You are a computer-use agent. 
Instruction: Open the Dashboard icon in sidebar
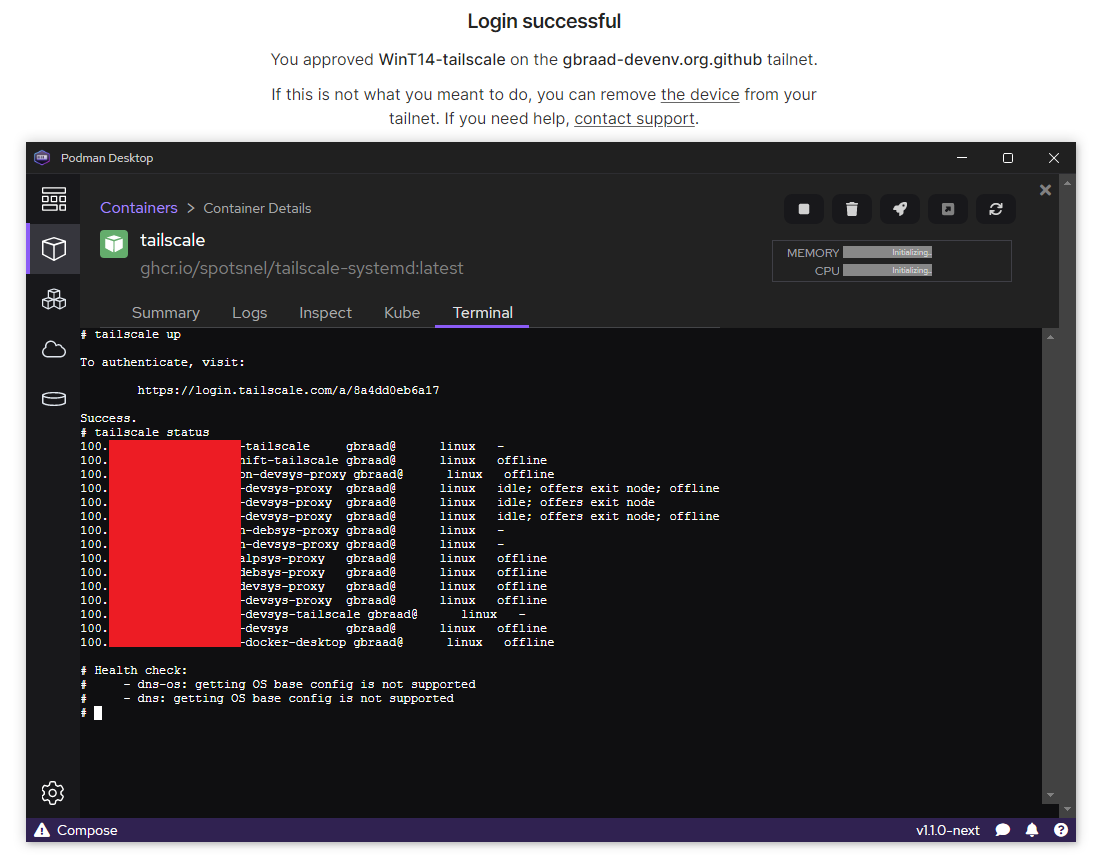[x=54, y=199]
